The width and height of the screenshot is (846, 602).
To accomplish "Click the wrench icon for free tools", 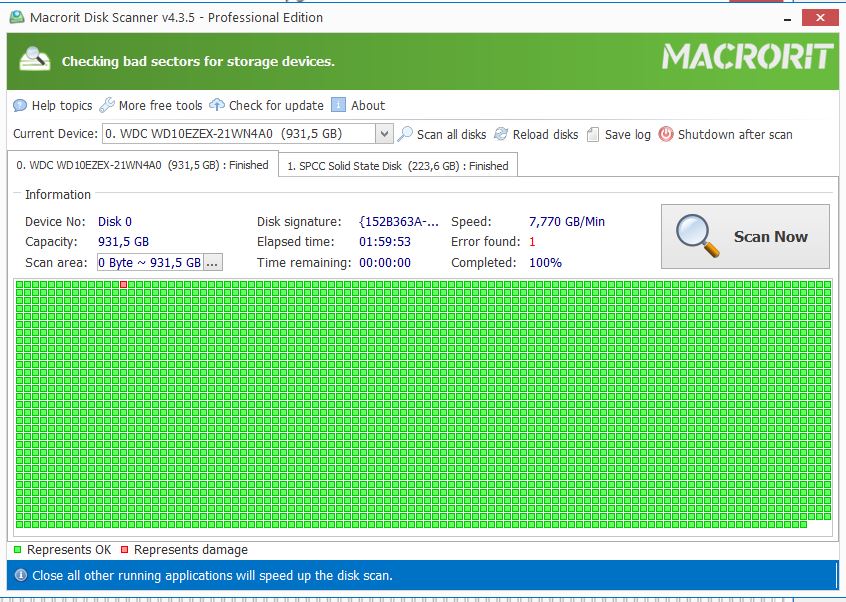I will tap(107, 105).
